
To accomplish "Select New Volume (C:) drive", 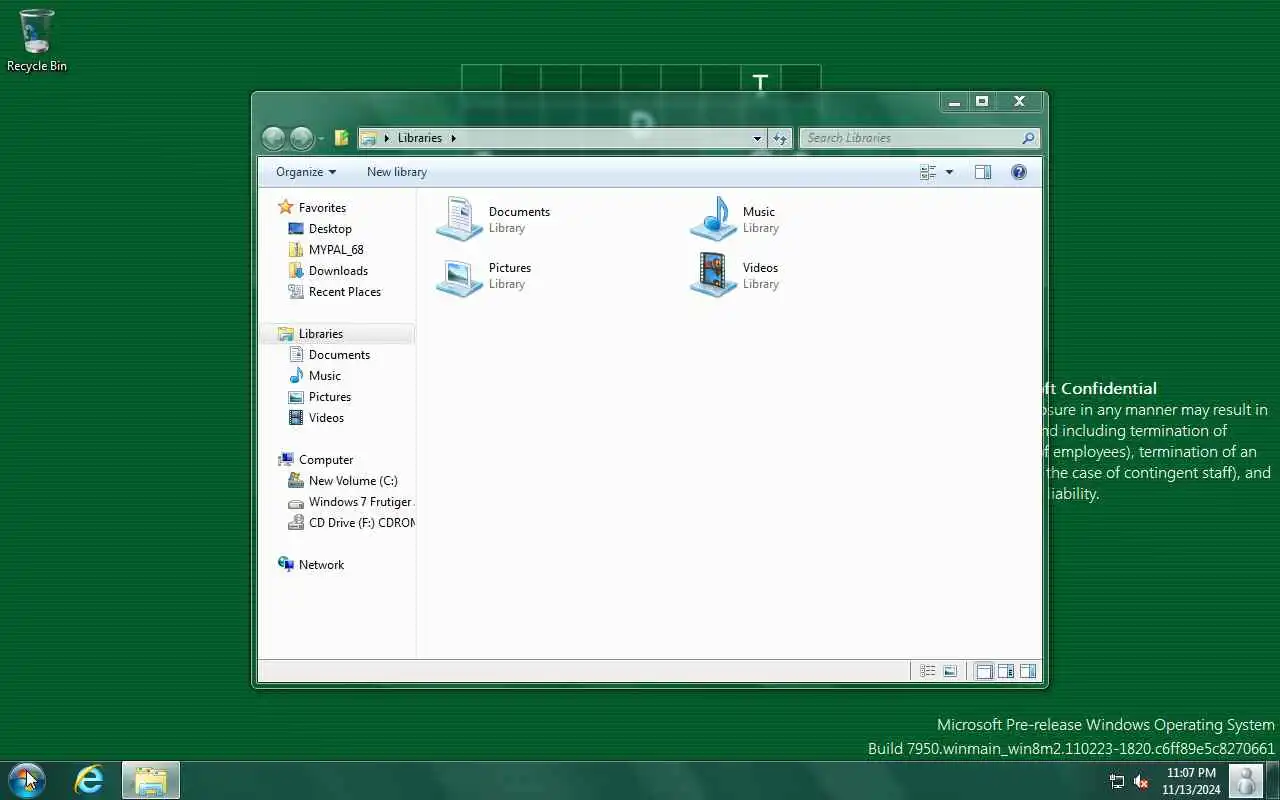I will click(x=343, y=480).
